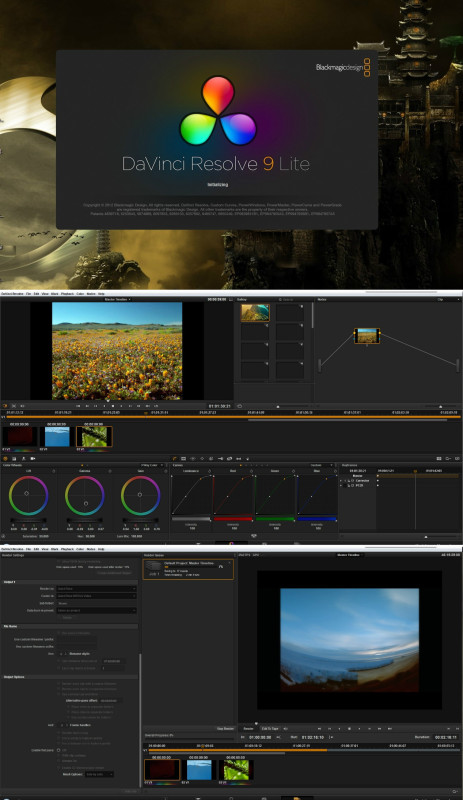The width and height of the screenshot is (463, 800).
Task: Click the gallery panel vertical scrollbar
Action: coord(312,315)
